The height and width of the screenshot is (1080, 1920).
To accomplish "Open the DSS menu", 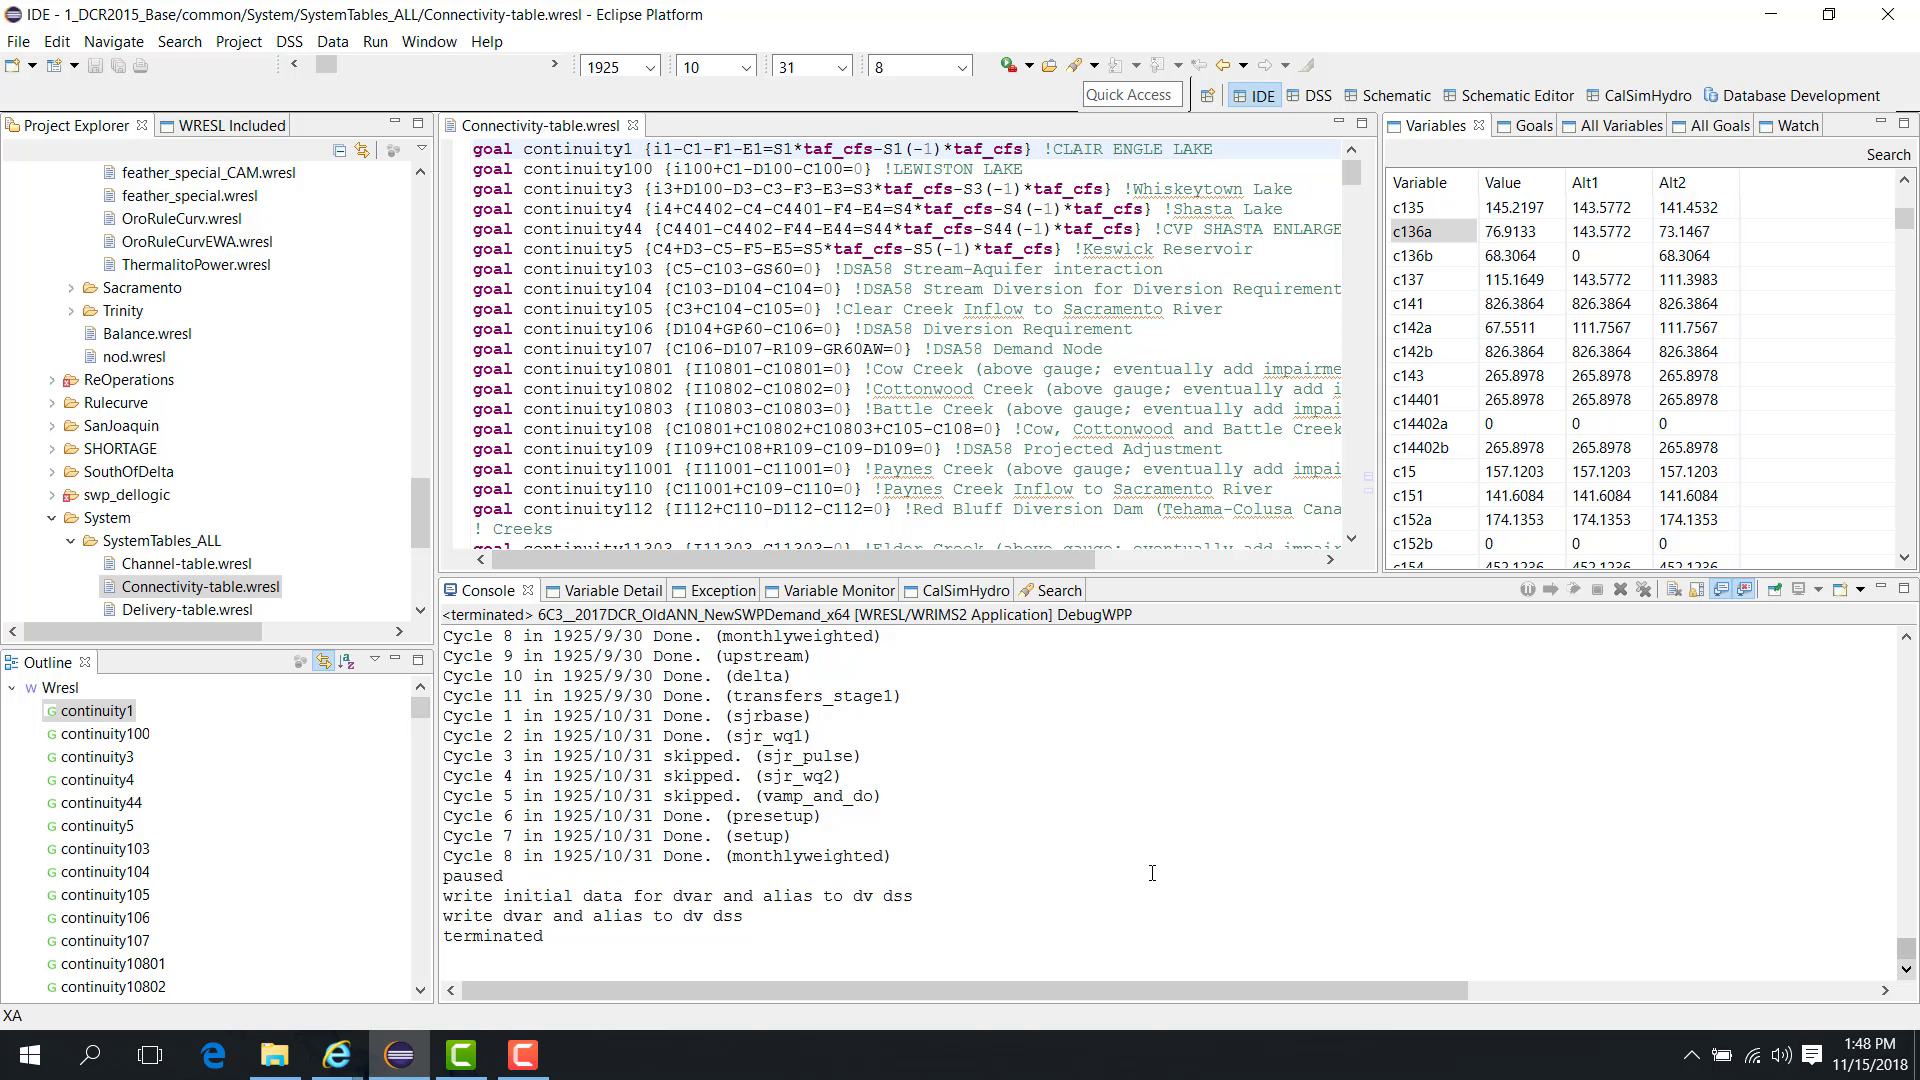I will coord(289,42).
